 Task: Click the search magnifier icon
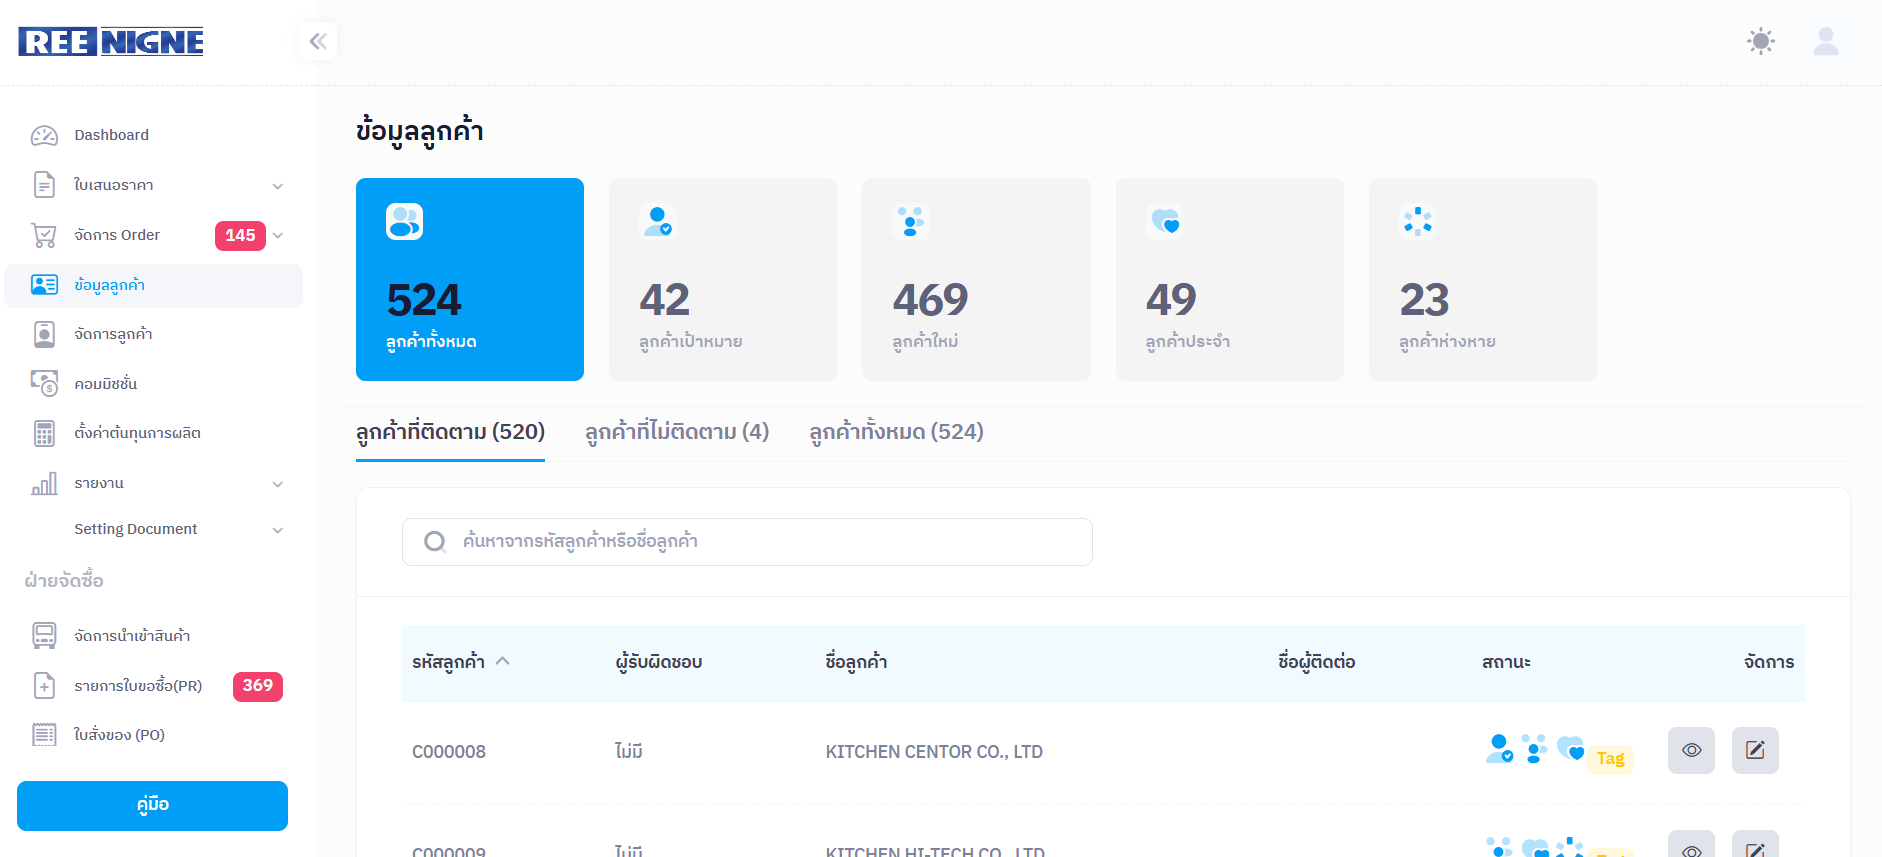pos(435,542)
